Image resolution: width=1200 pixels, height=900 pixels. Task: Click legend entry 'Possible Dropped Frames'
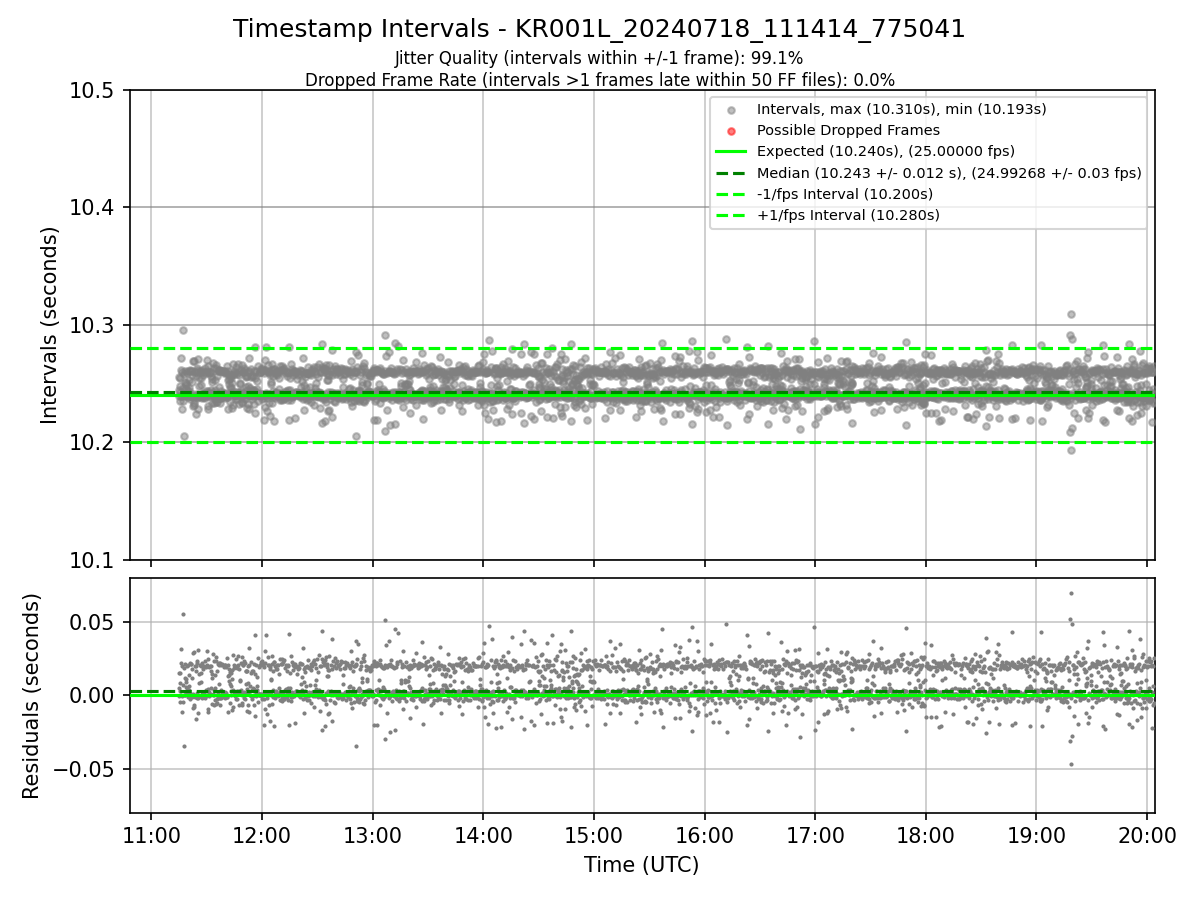coord(848,130)
